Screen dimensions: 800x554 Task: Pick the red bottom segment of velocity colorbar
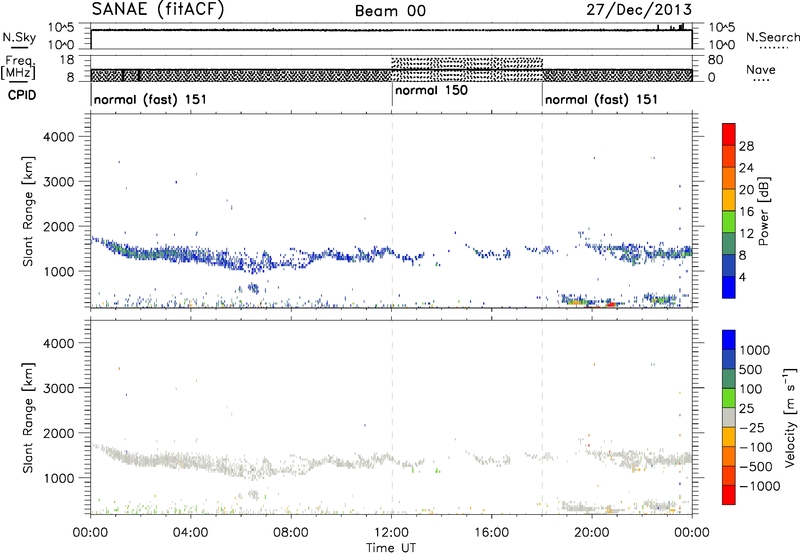[x=729, y=494]
